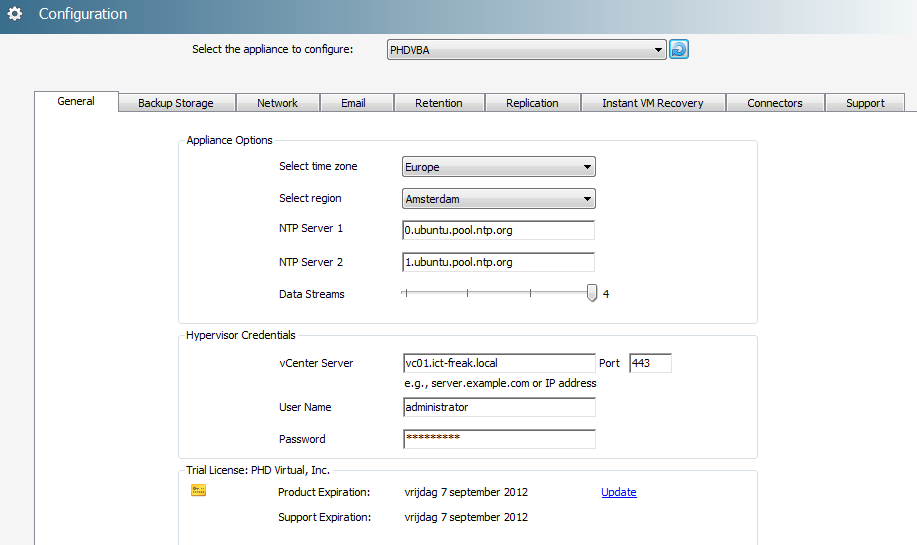Open the Connectors tab

[775, 103]
